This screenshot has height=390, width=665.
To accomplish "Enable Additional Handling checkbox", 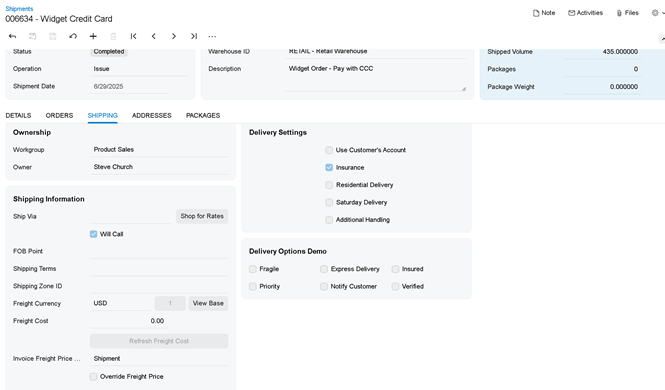I will click(329, 220).
